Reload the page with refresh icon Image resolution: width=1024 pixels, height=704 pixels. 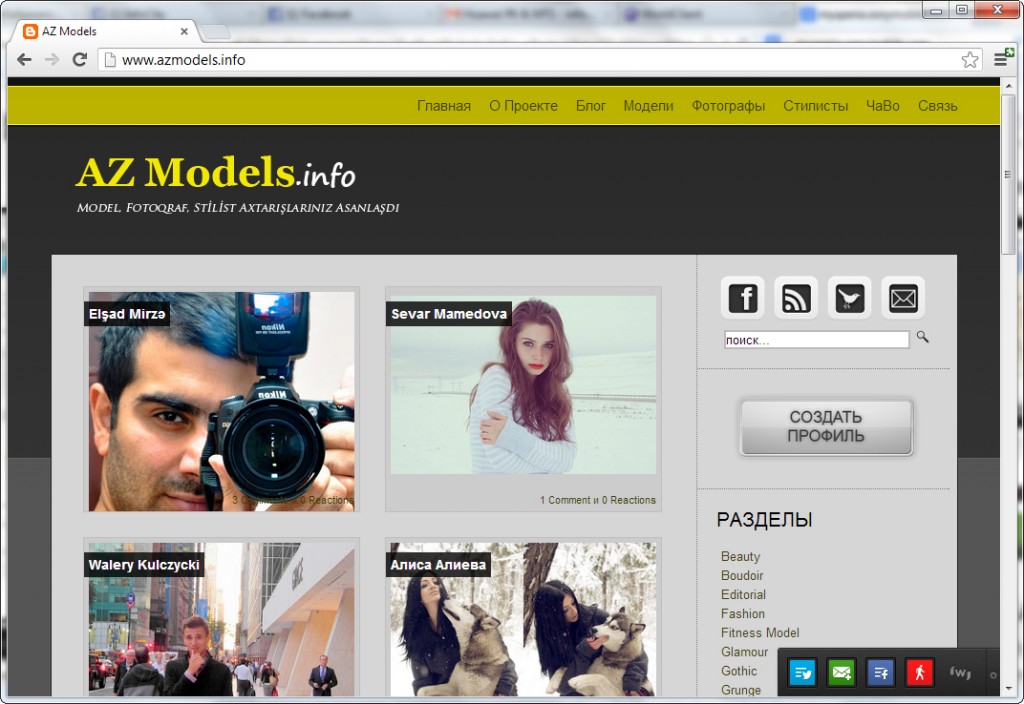(x=80, y=60)
